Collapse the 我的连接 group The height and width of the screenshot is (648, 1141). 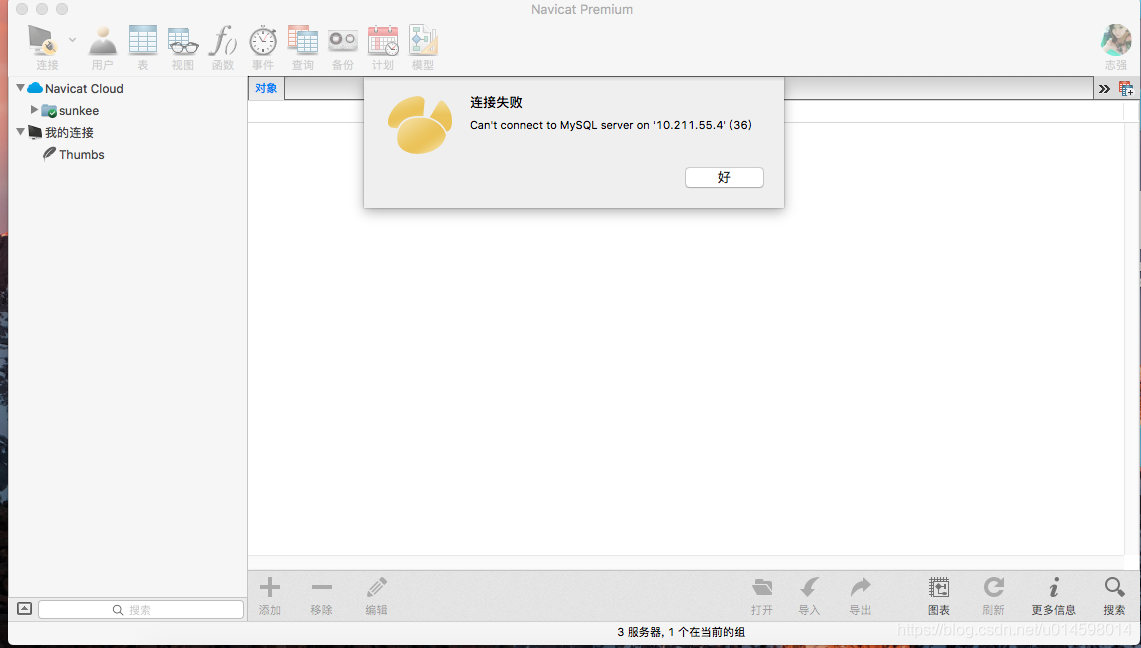(x=20, y=132)
